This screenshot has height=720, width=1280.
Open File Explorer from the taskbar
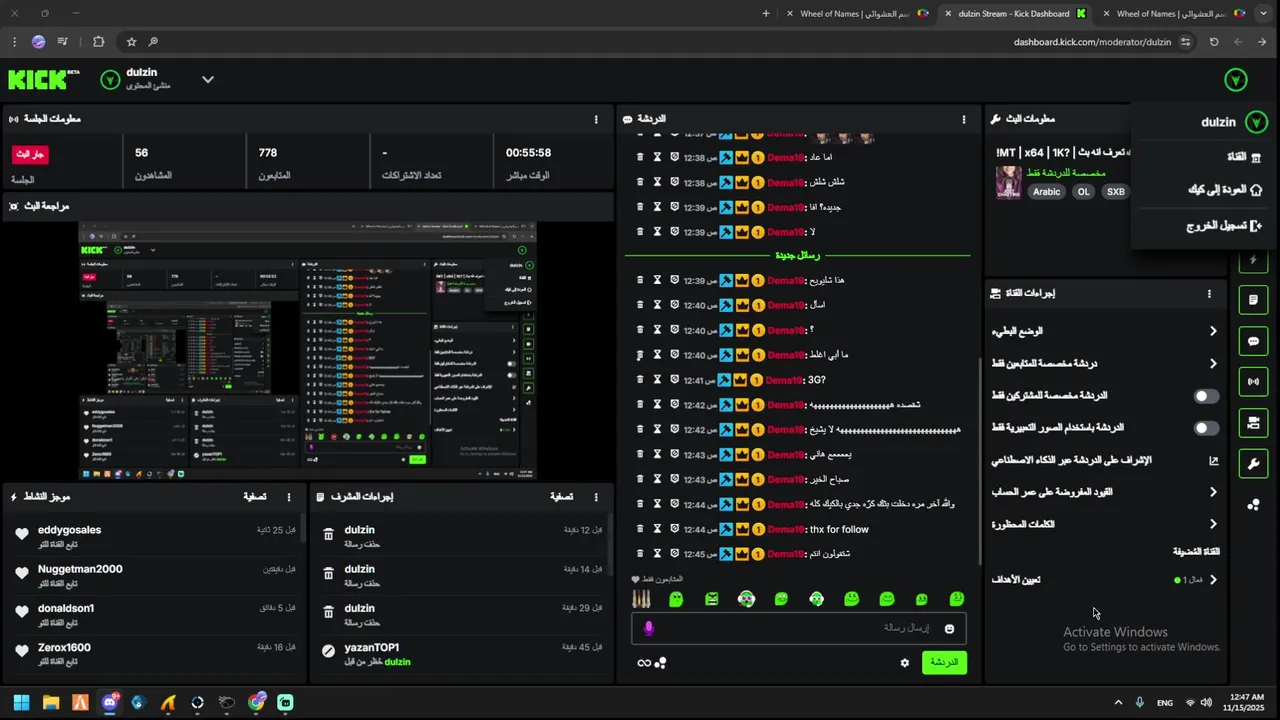click(x=51, y=702)
